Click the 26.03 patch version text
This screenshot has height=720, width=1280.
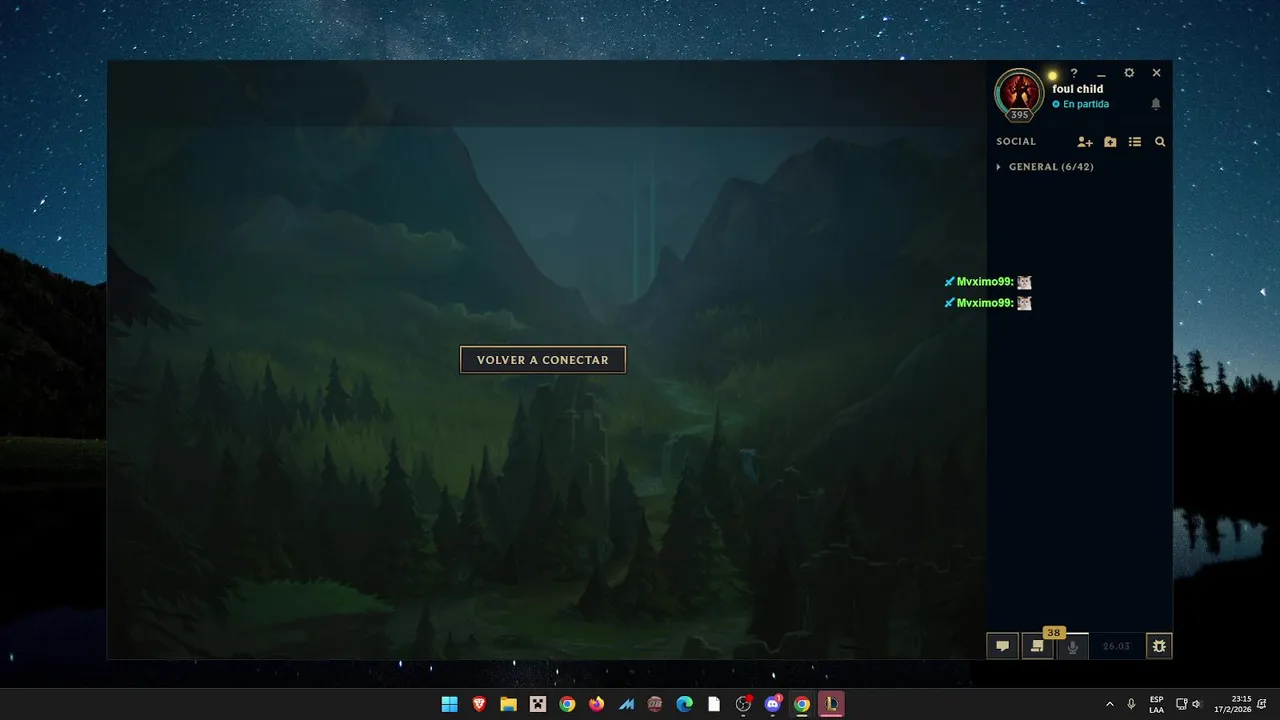tap(1116, 646)
